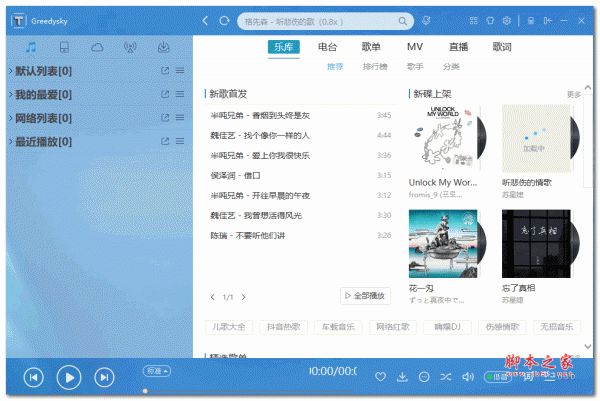Select the 排行榜 sub-tab
This screenshot has width=600, height=401.
pos(375,67)
